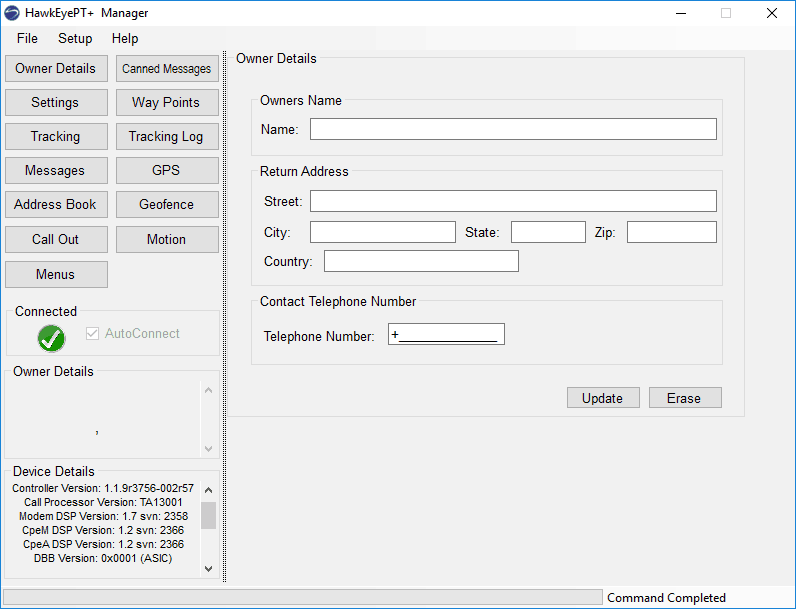The image size is (796, 609).
Task: Close the HawkEyePT+ Manager window
Action: point(772,13)
